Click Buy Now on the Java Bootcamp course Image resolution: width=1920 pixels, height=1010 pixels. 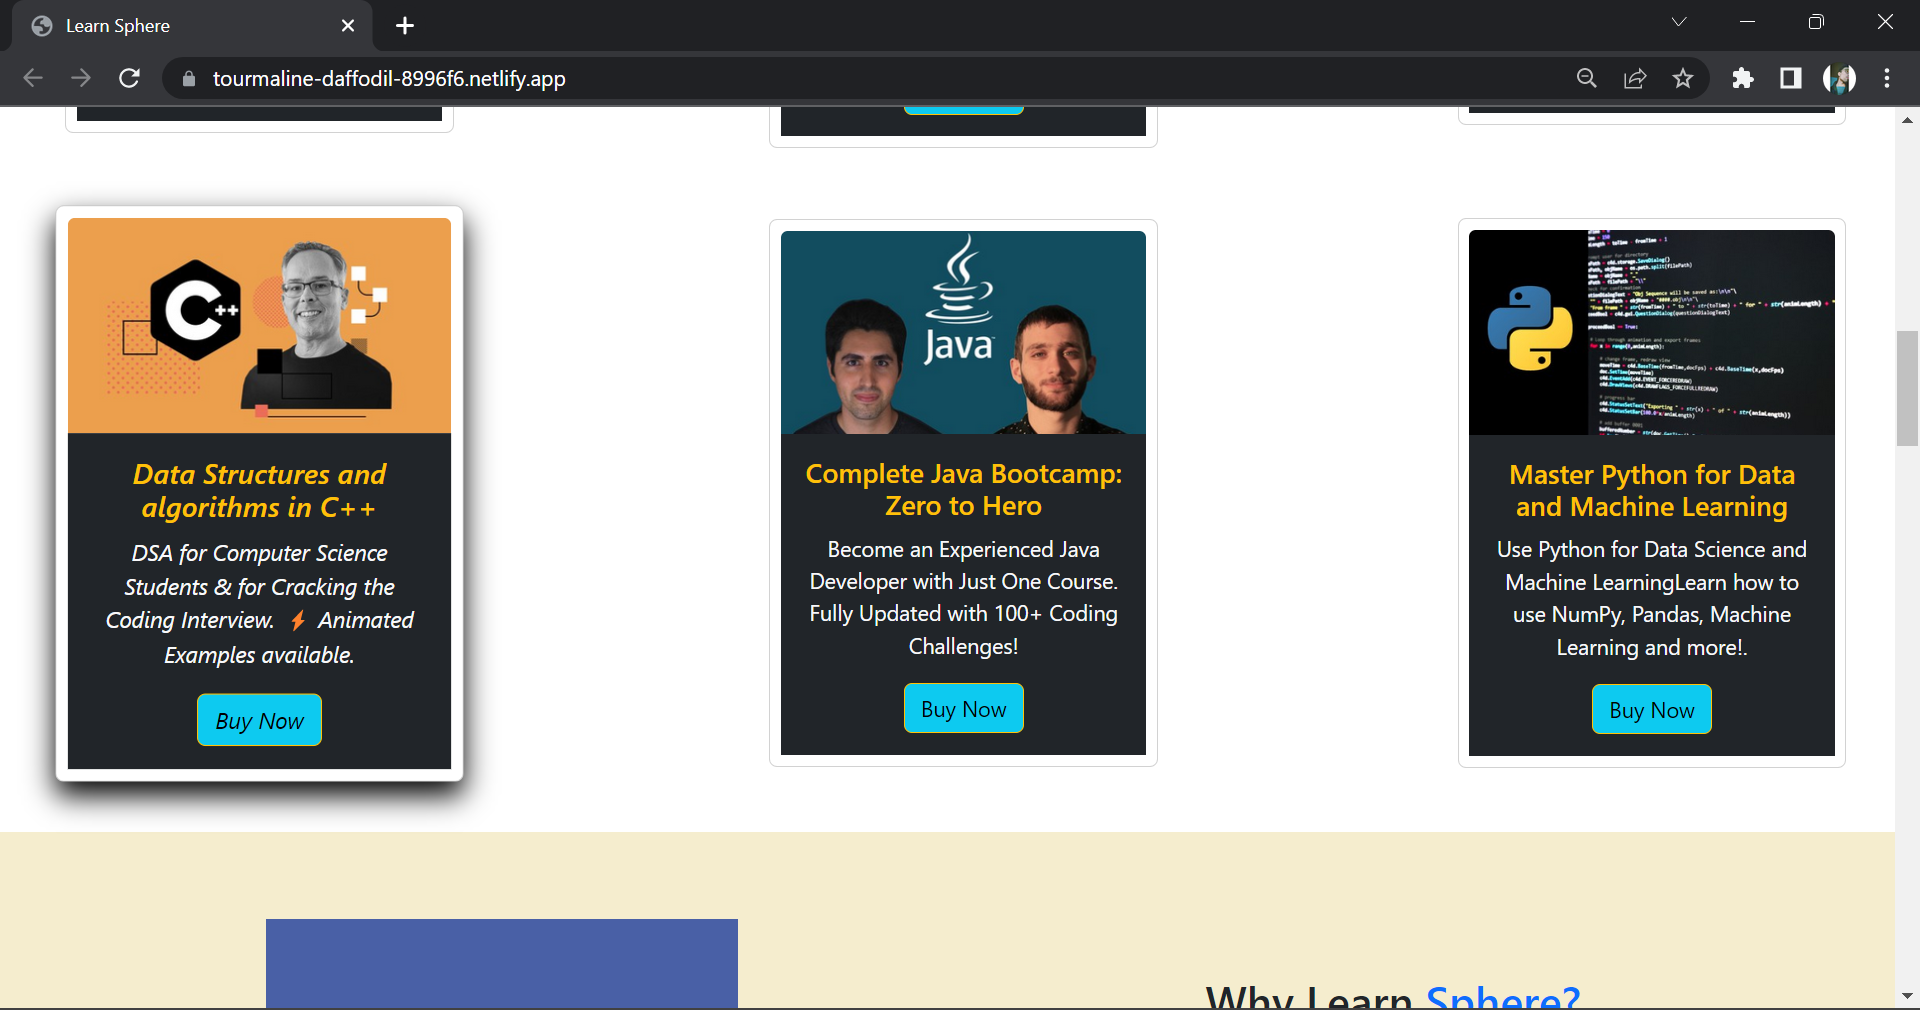point(962,708)
